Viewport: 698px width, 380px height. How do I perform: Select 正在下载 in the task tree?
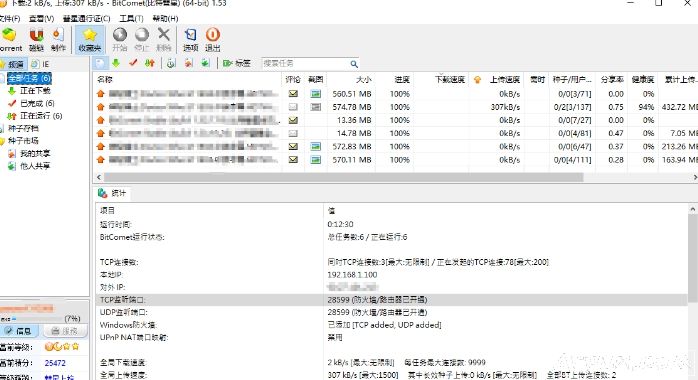[35, 91]
